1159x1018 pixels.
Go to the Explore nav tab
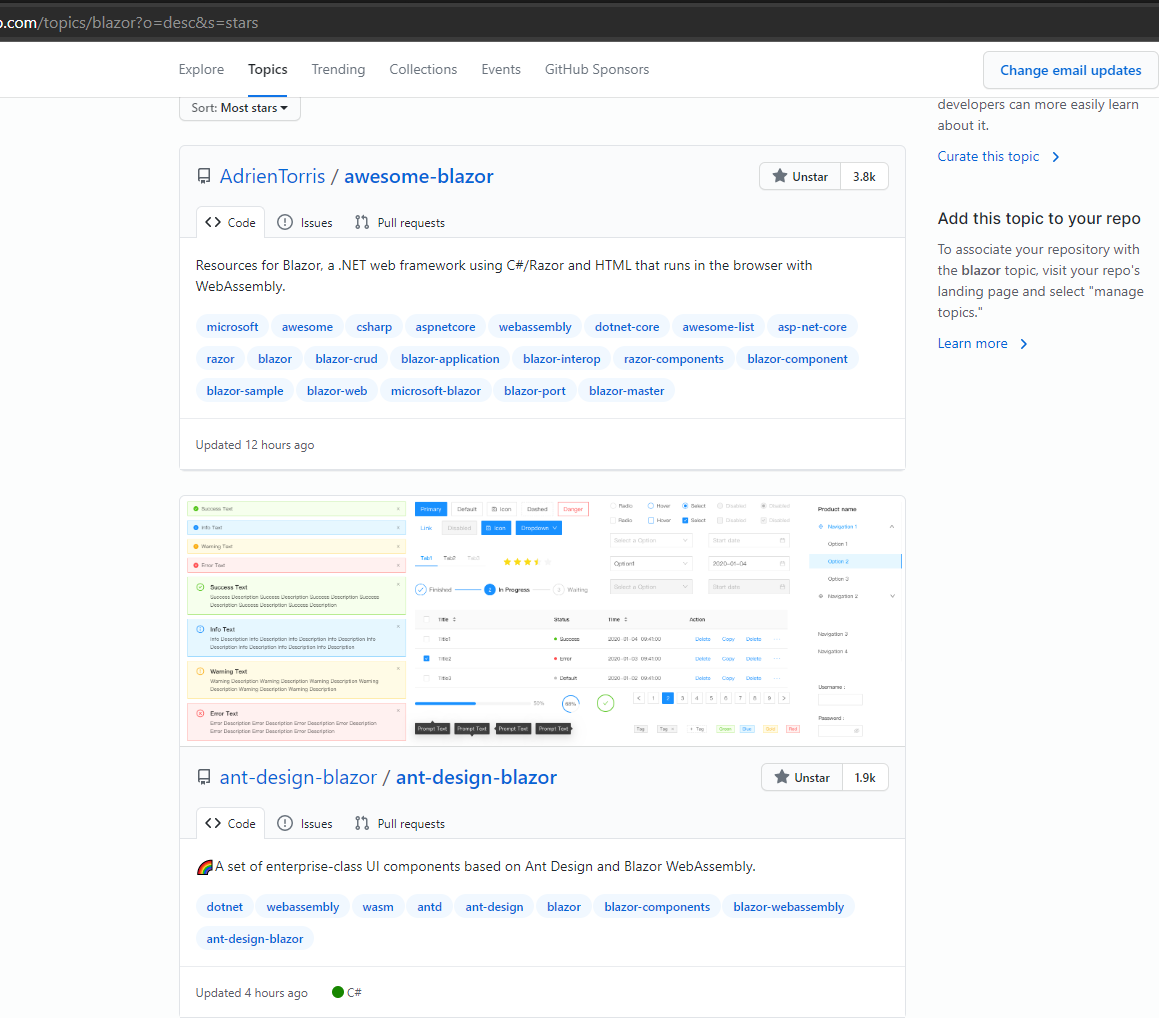click(201, 69)
